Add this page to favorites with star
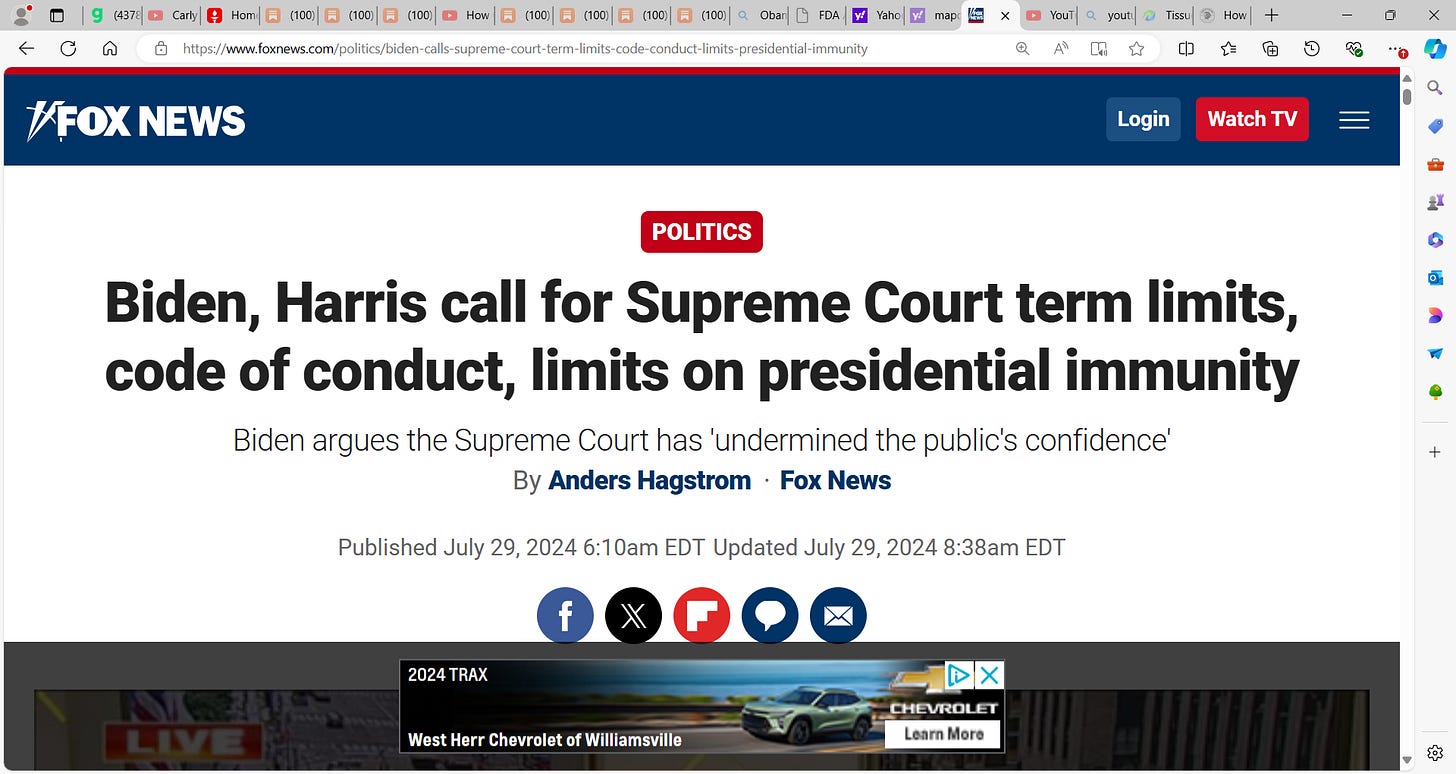 pyautogui.click(x=1136, y=49)
